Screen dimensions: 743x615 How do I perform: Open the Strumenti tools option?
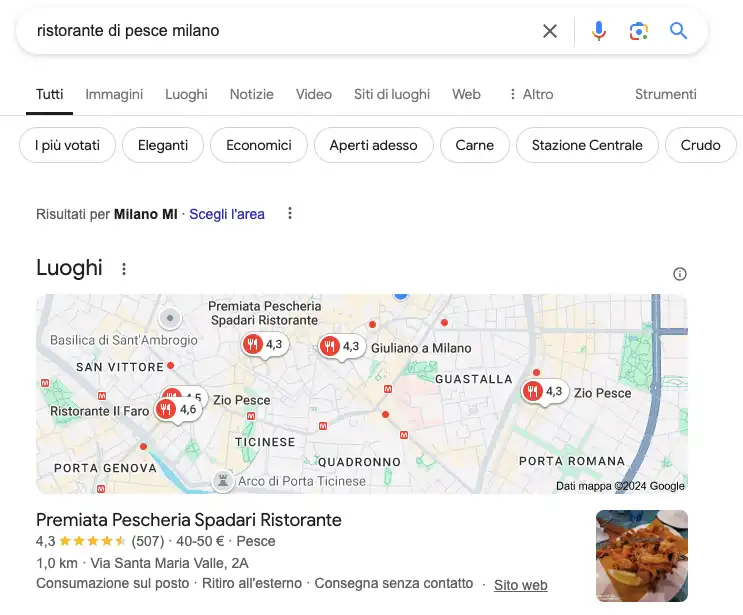[666, 94]
